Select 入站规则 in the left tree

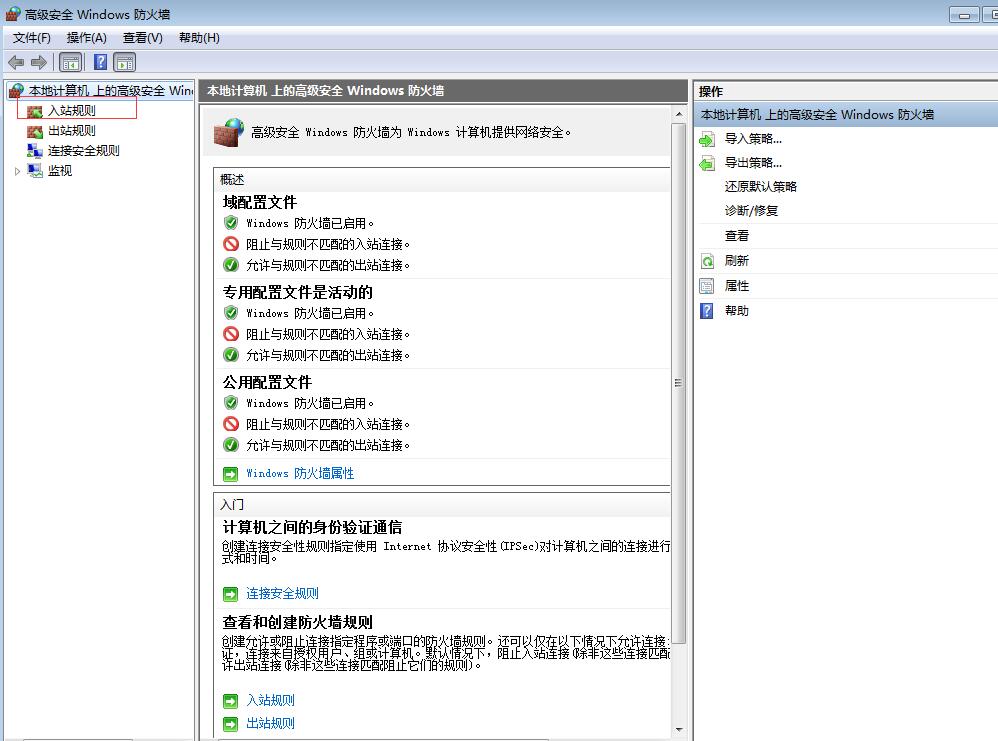(72, 111)
